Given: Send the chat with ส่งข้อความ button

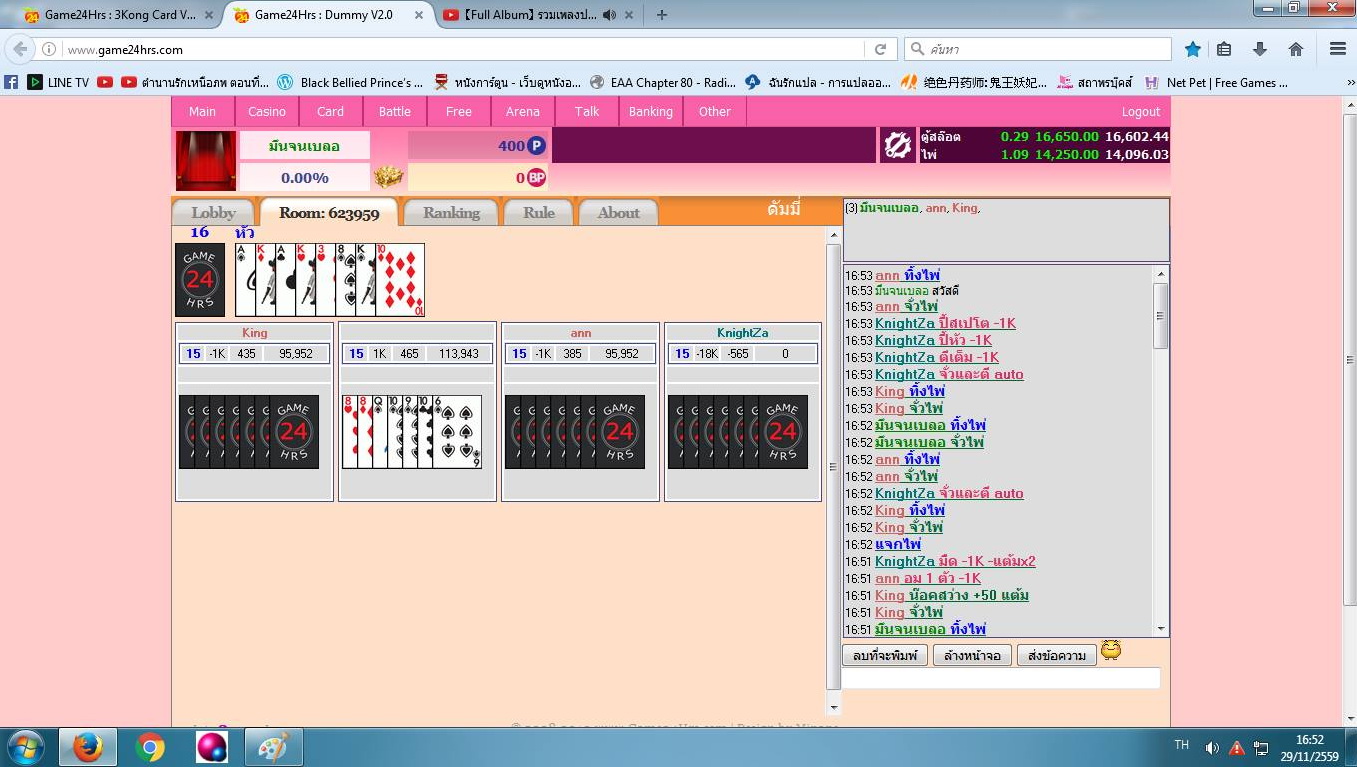Looking at the screenshot, I should click(x=1055, y=656).
